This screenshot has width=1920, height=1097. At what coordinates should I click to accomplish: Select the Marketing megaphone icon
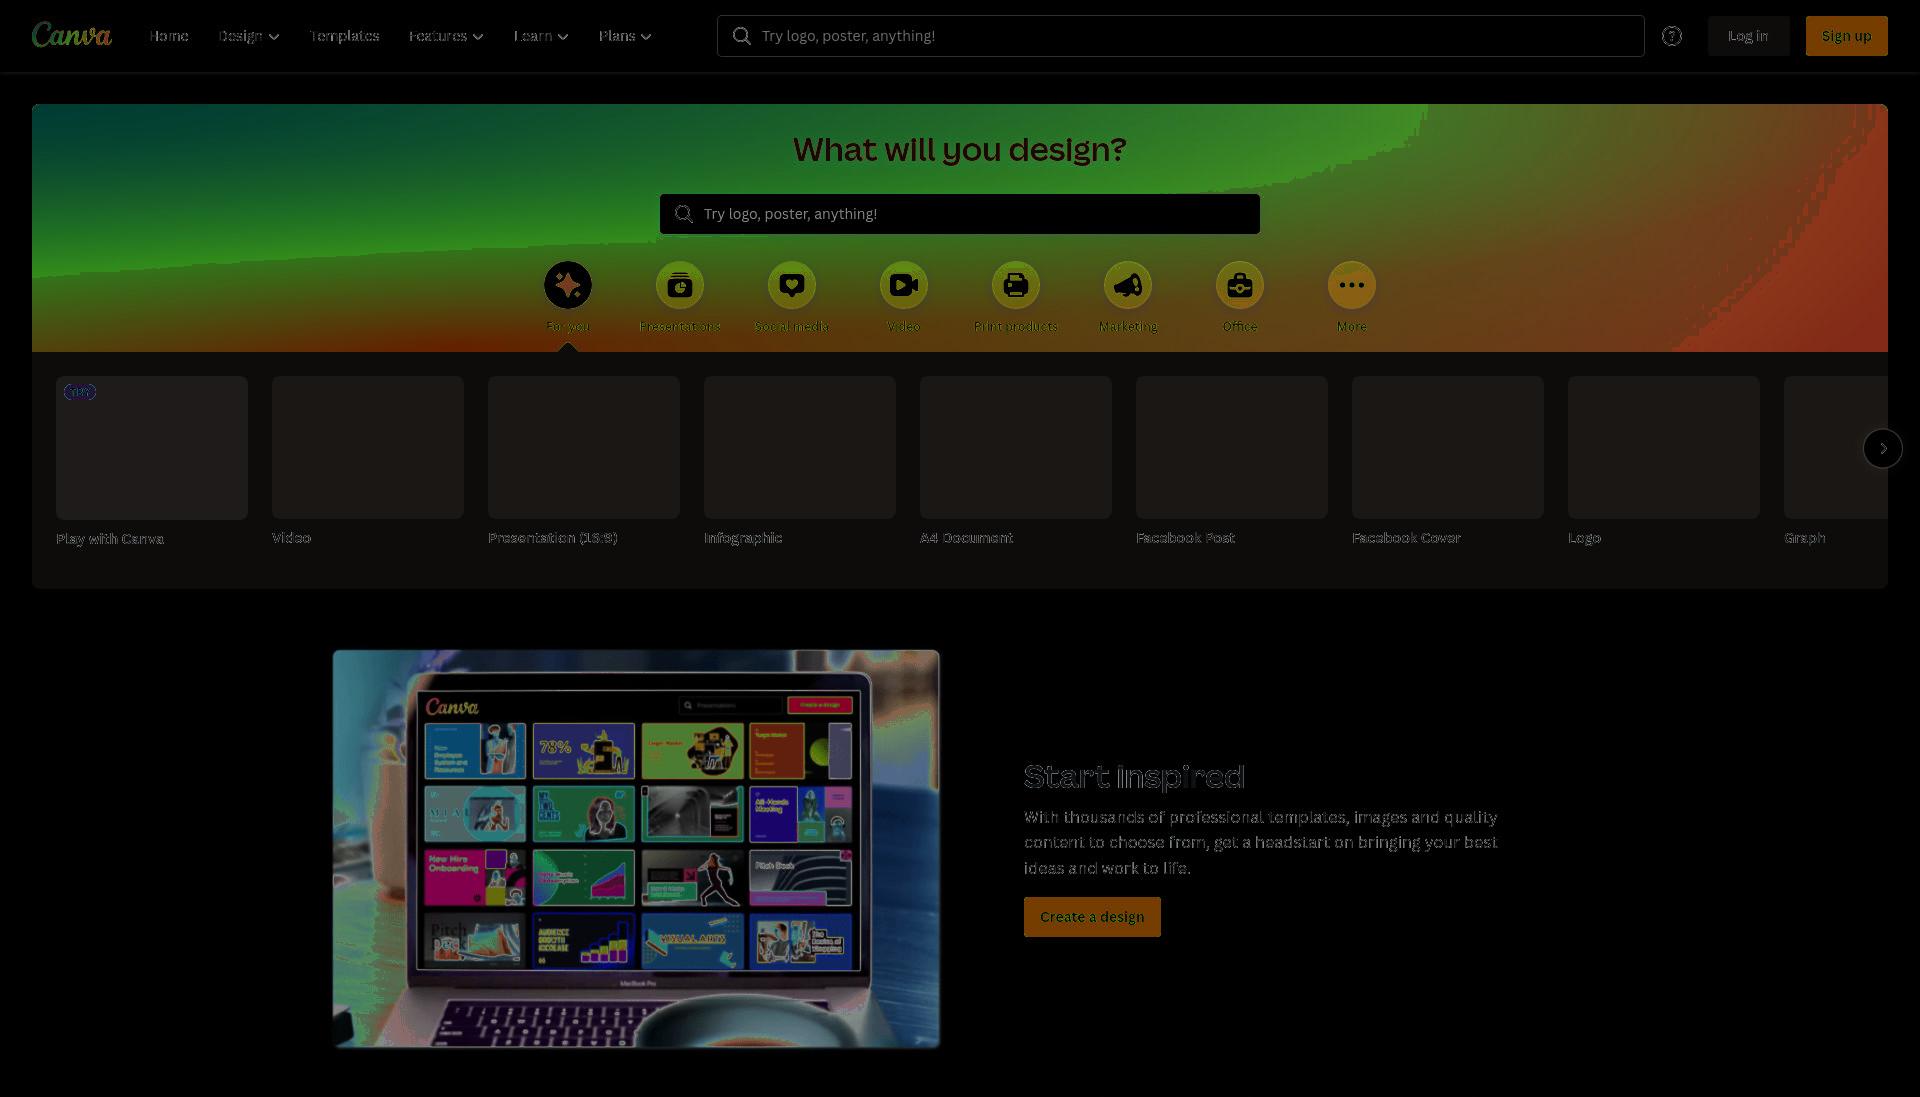tap(1128, 285)
